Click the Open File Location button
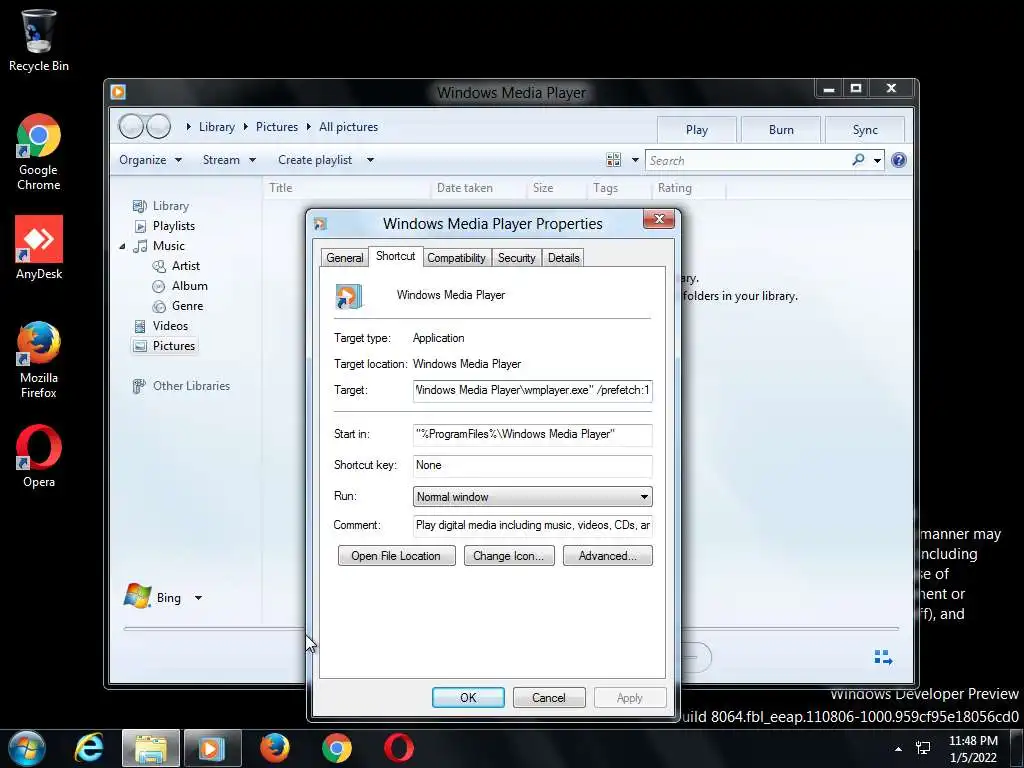 (396, 556)
